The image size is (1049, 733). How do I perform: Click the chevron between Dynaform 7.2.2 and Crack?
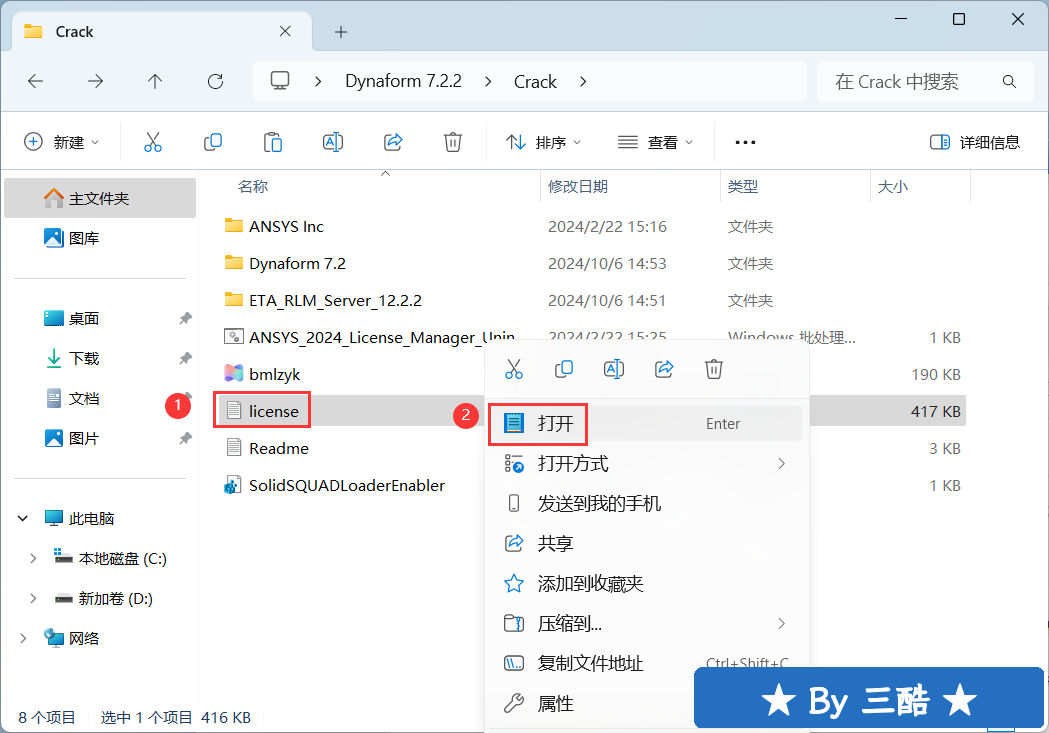[x=488, y=82]
